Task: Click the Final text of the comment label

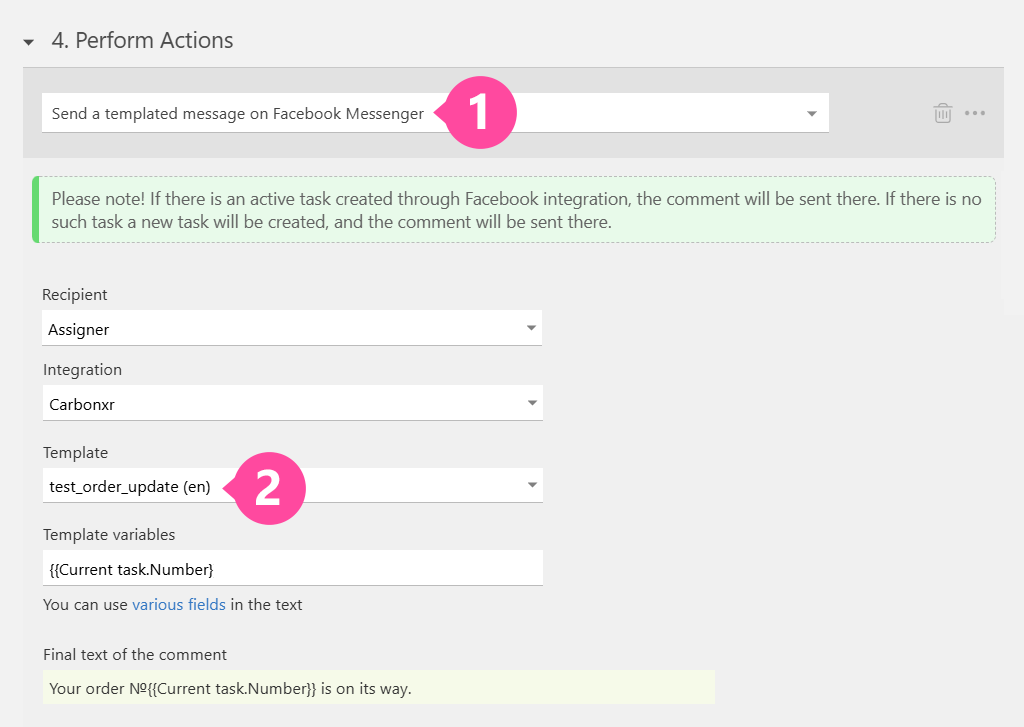Action: tap(135, 655)
